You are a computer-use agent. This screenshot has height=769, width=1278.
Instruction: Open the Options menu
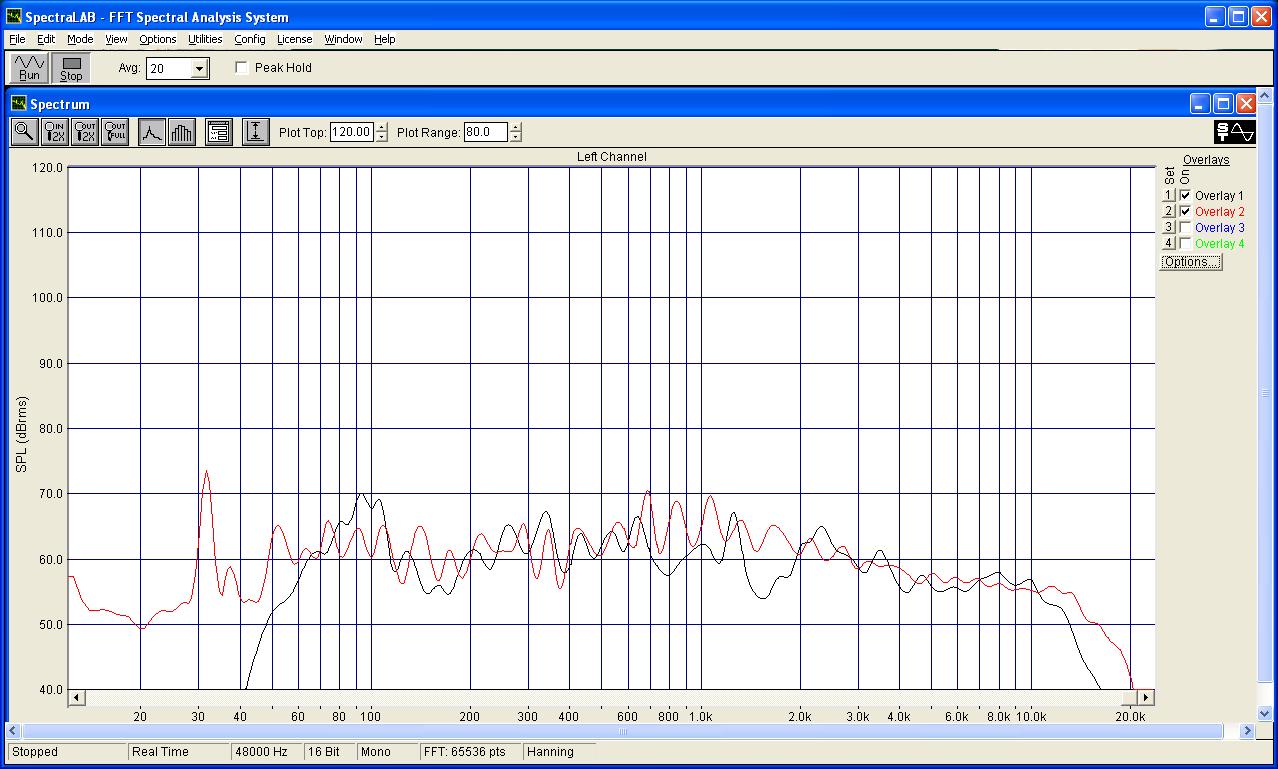(x=158, y=39)
